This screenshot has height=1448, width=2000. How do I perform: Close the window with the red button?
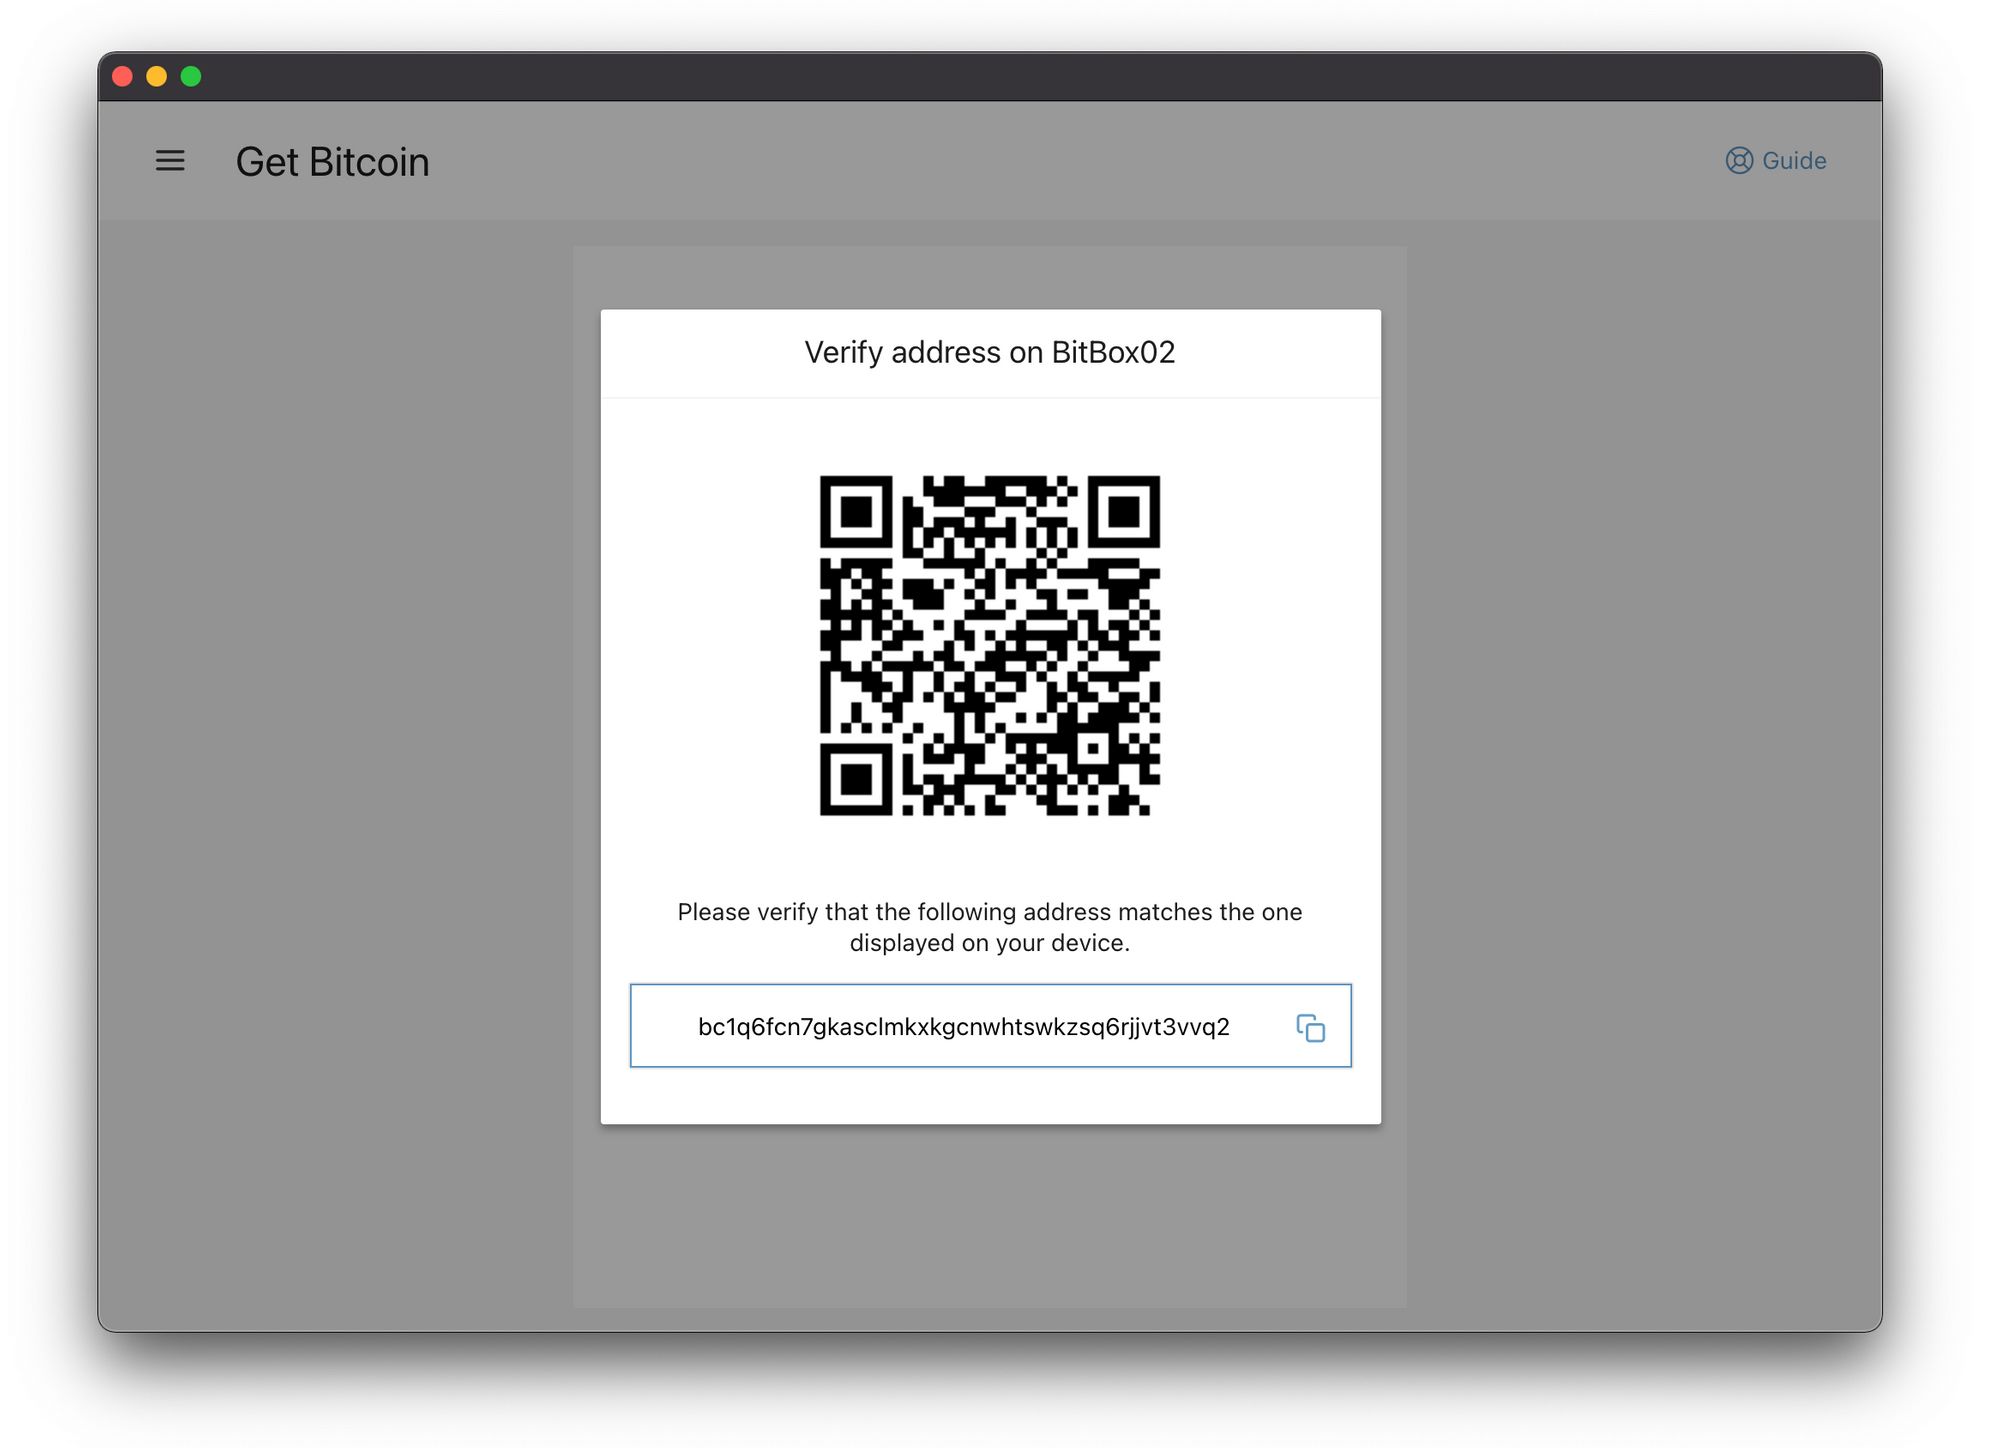point(123,77)
